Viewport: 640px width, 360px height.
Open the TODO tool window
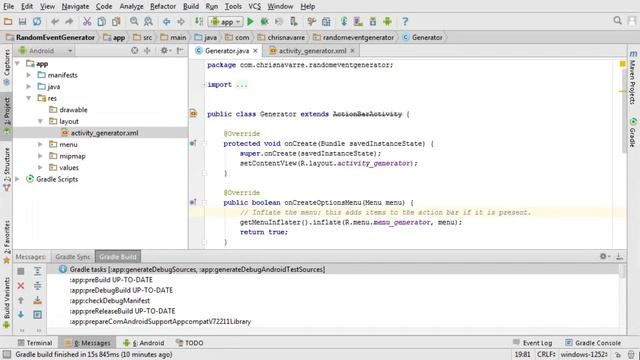190,343
